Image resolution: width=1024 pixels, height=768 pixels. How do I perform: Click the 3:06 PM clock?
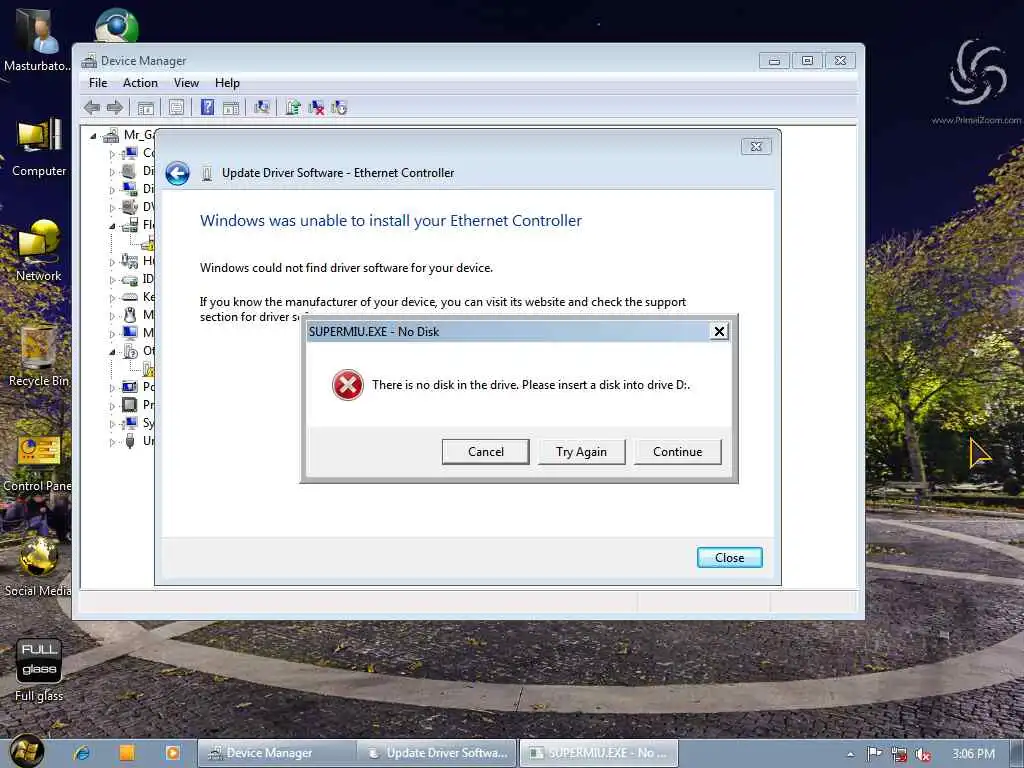[973, 754]
